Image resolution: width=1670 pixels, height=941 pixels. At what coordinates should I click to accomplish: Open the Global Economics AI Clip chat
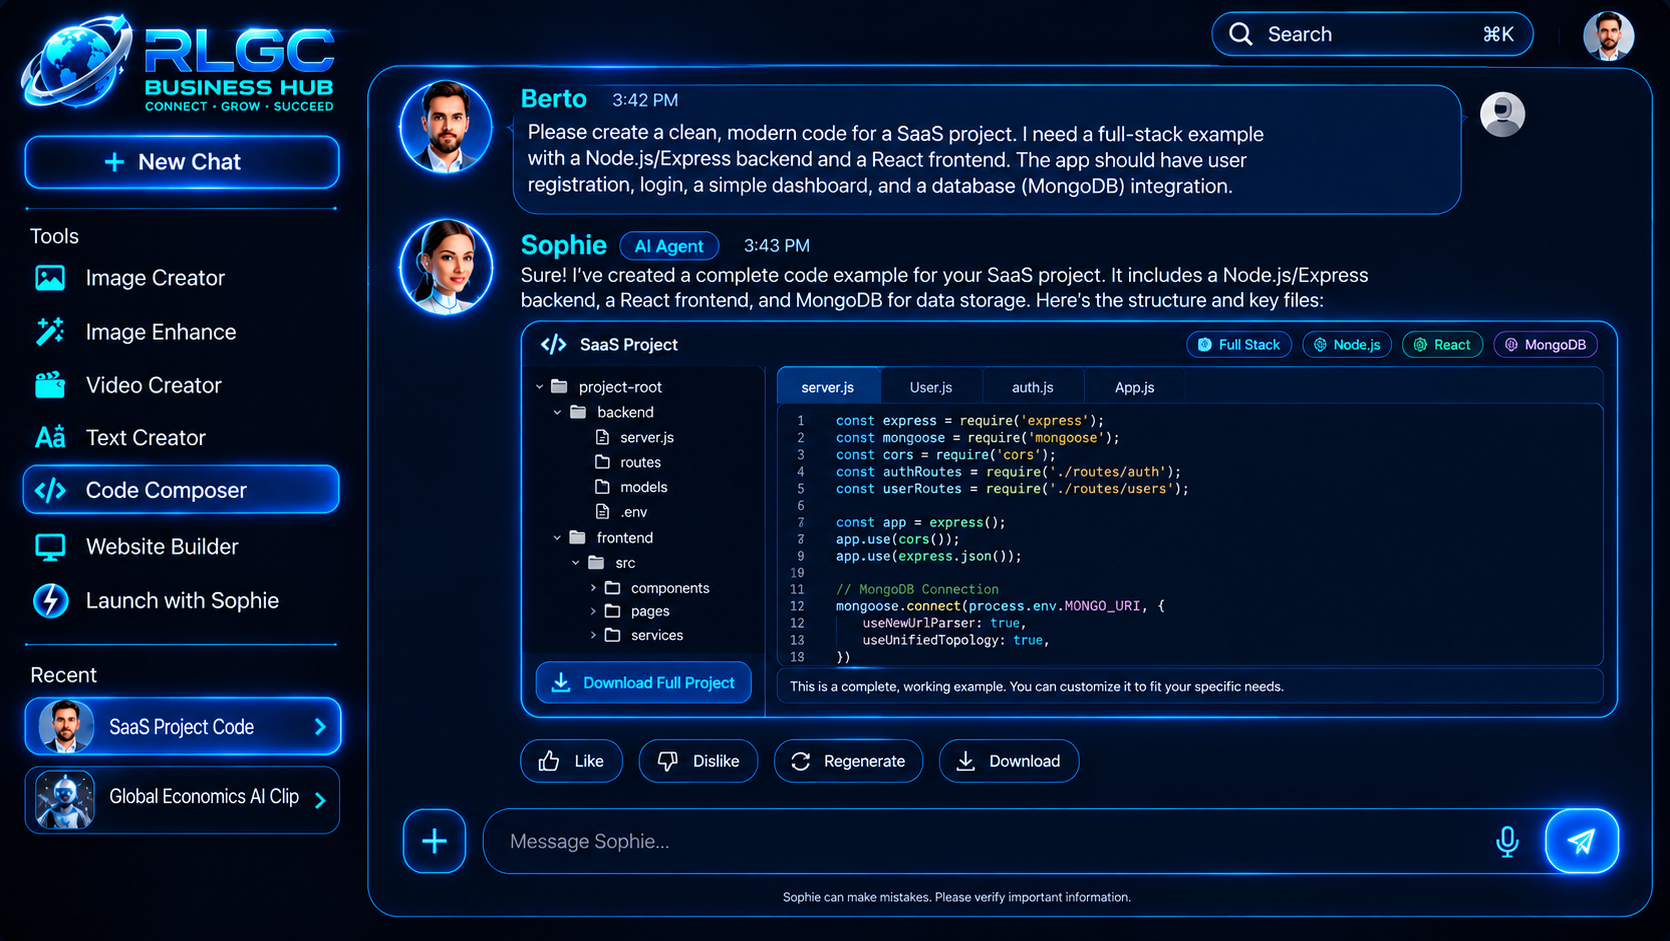(182, 799)
